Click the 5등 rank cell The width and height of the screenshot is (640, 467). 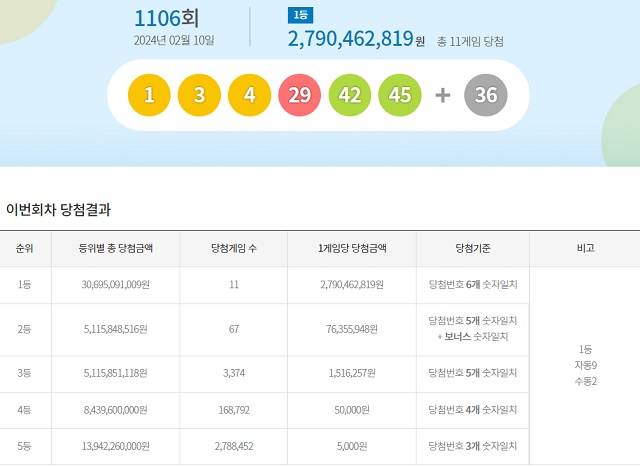(x=24, y=446)
